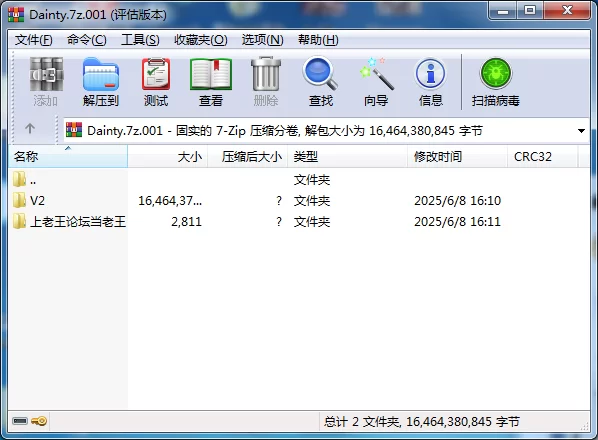Expand the archive path dropdown arrow
This screenshot has height=440, width=598.
581,131
